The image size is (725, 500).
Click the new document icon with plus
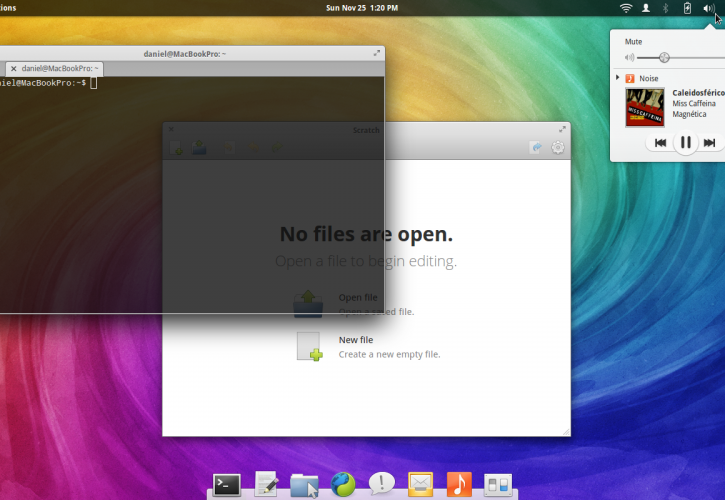pyautogui.click(x=309, y=346)
